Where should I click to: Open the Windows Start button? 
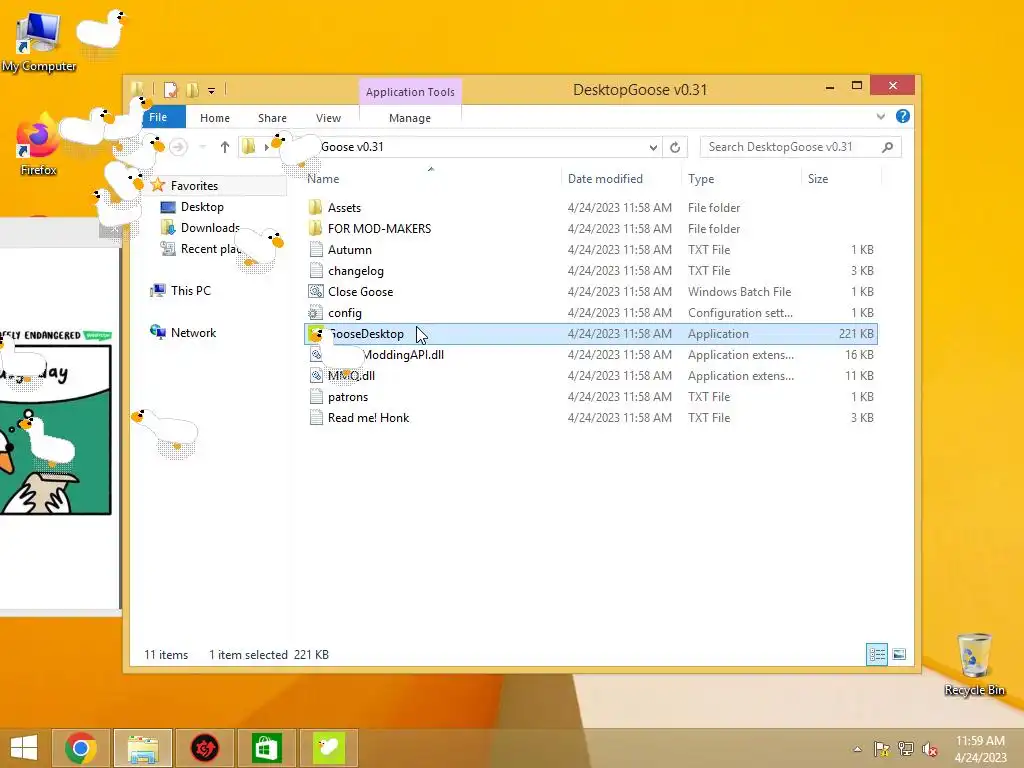pyautogui.click(x=24, y=748)
